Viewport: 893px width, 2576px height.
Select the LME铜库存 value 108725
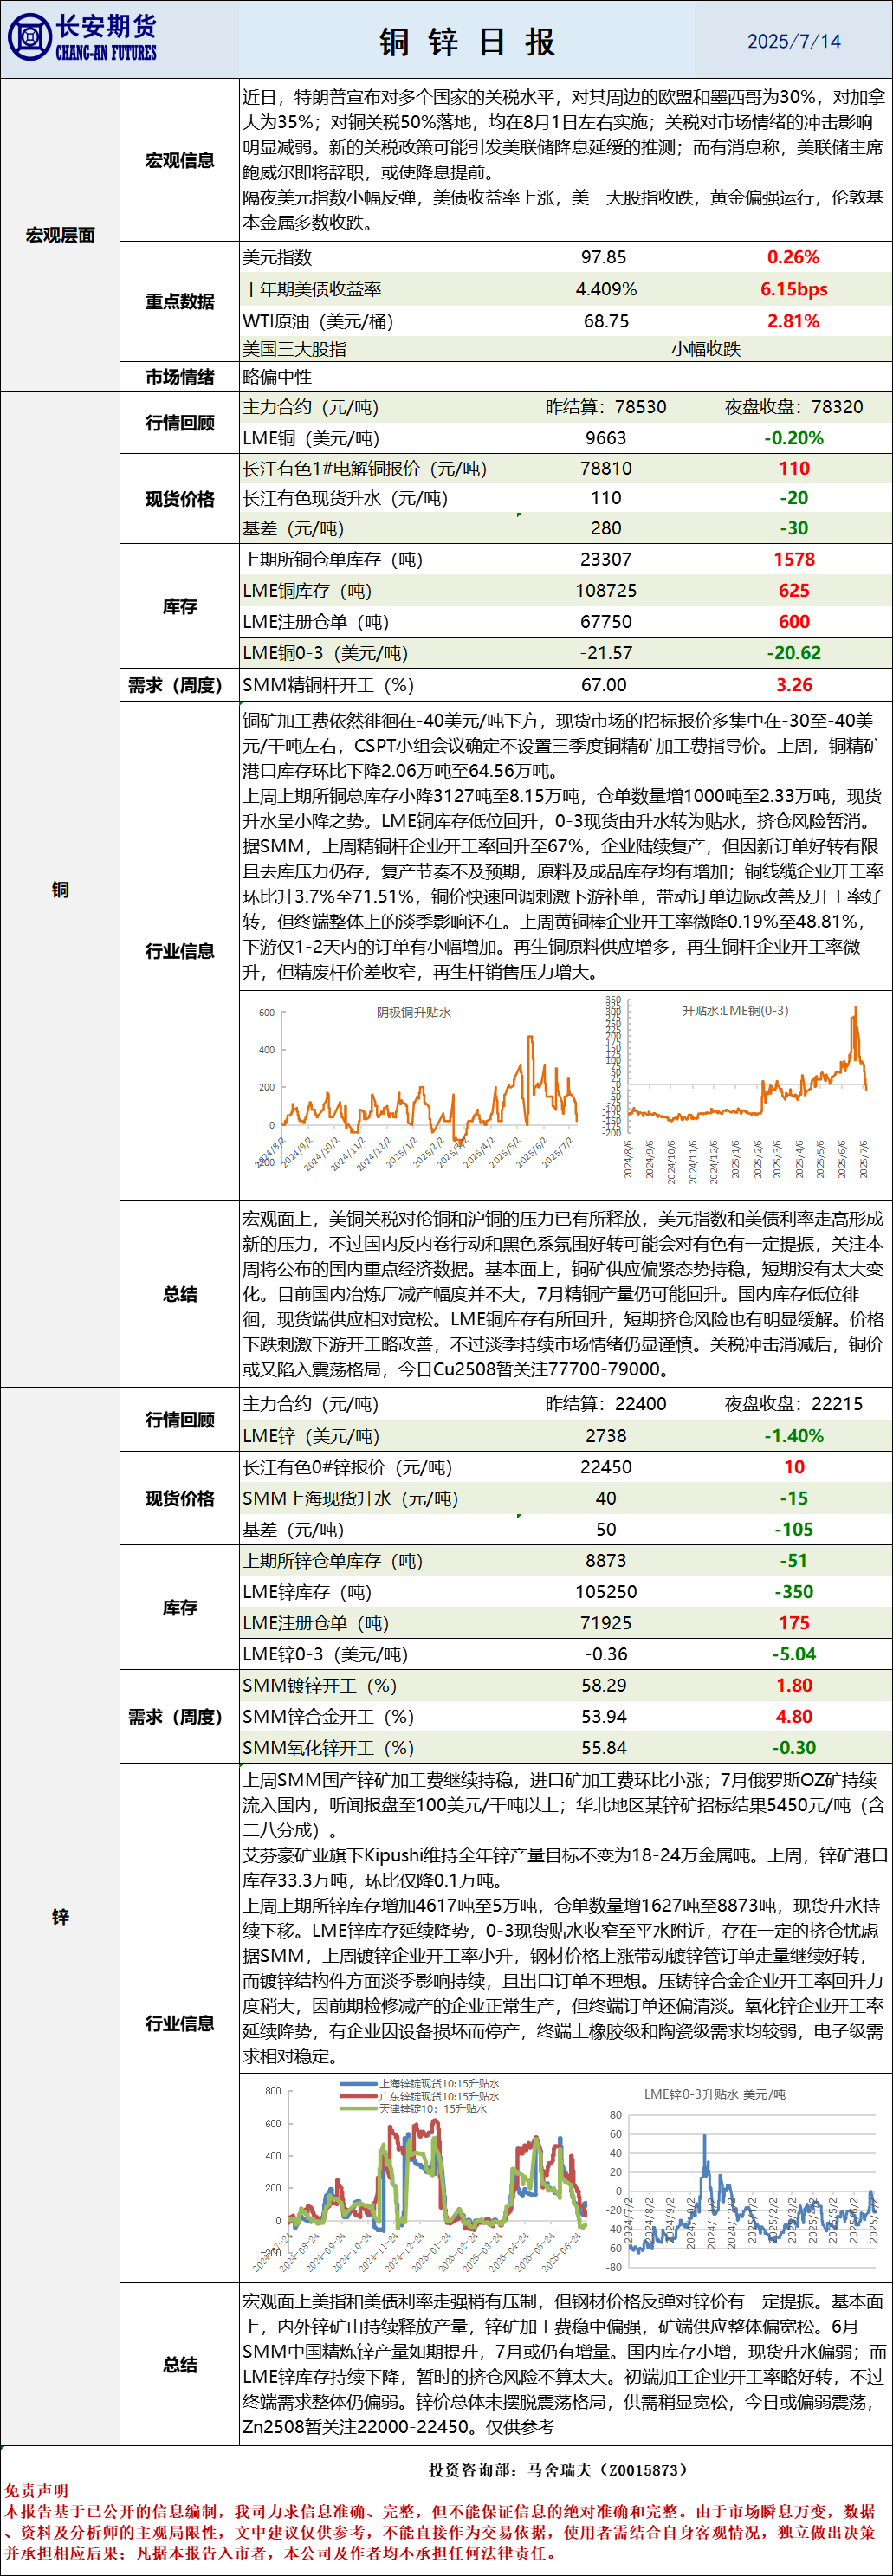click(x=606, y=590)
